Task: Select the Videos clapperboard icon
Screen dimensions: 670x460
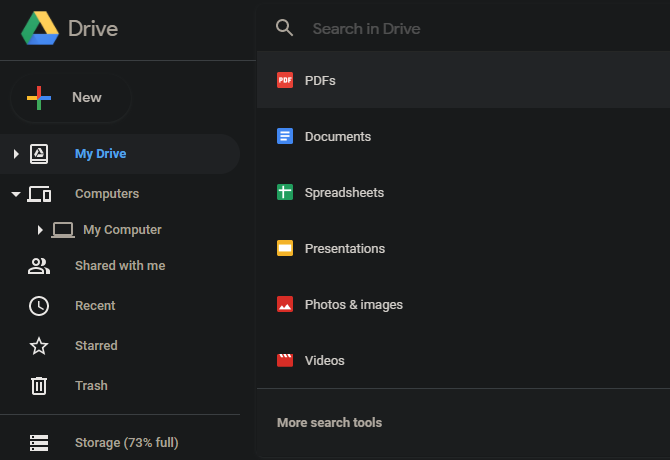Action: tap(285, 360)
